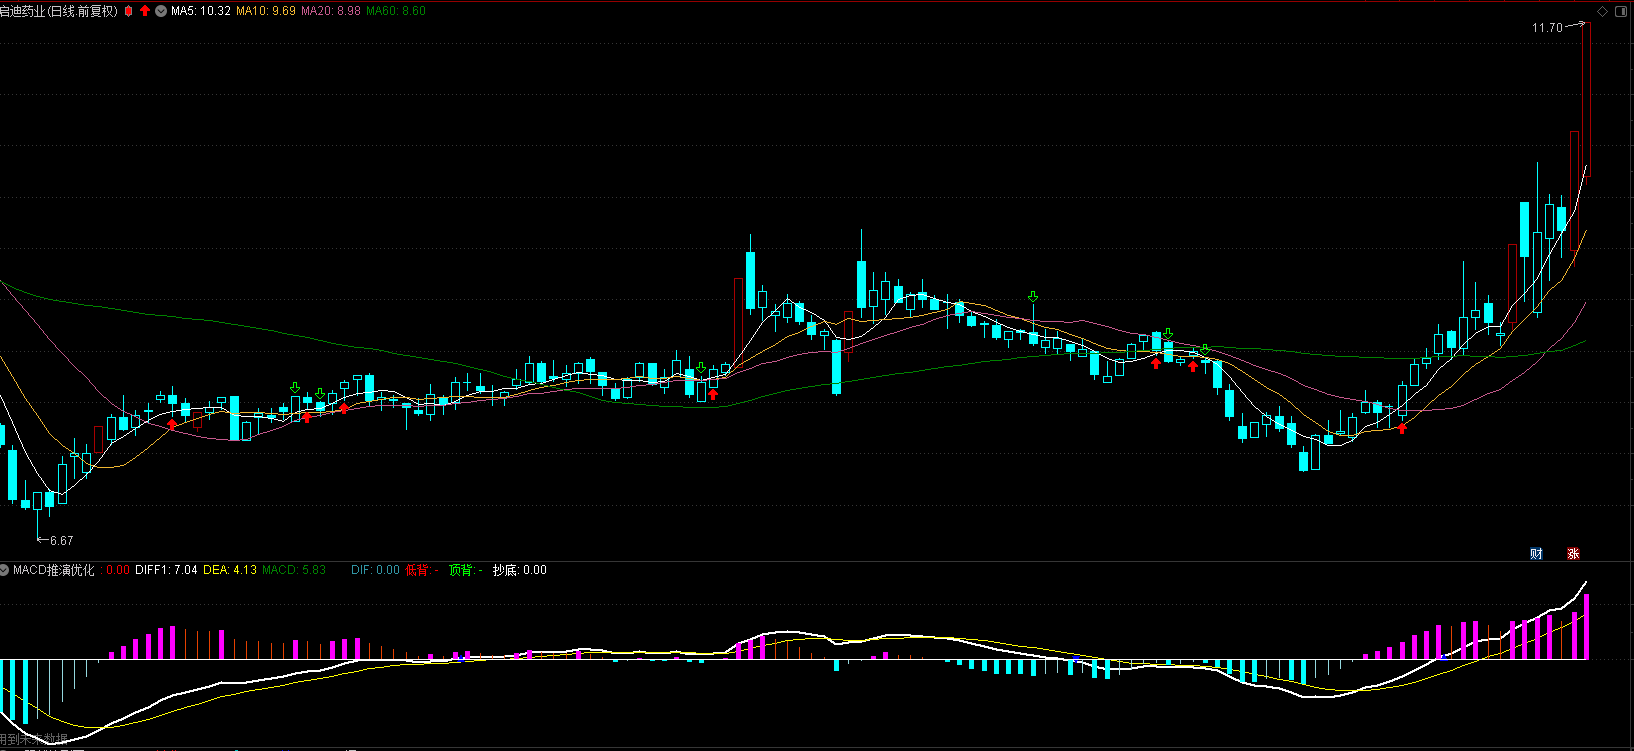Screen dimensions: 1634x751
Task: Click the red candlestick icon beside stock title
Action: click(128, 11)
